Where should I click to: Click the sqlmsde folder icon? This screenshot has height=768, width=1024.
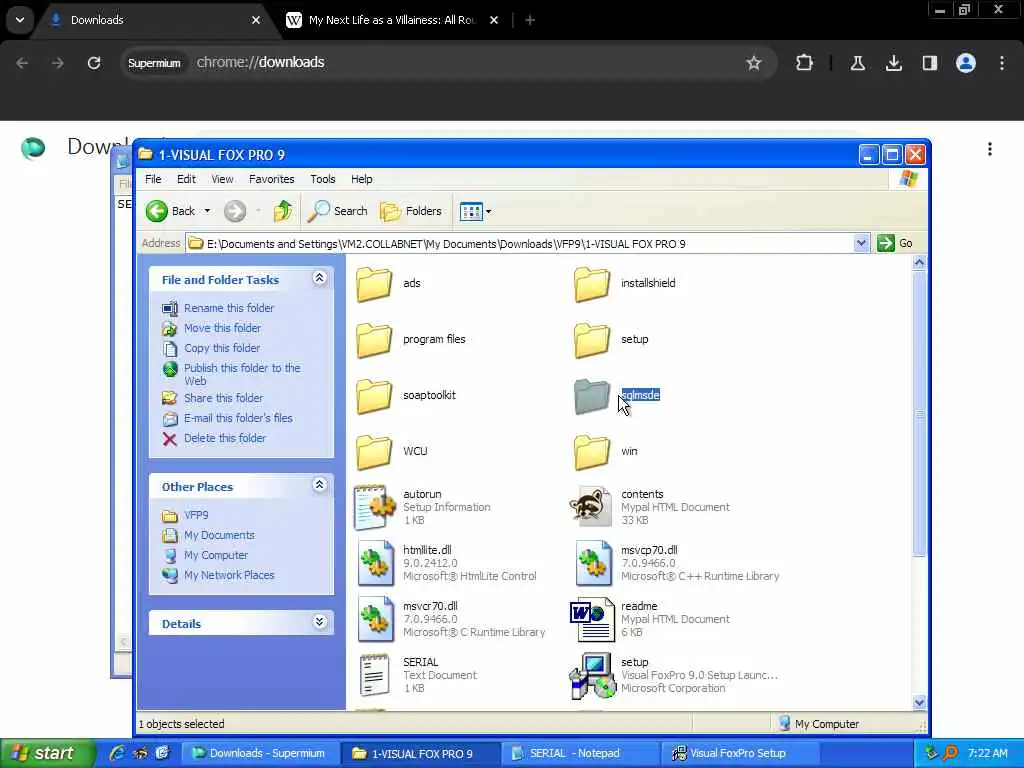click(x=592, y=396)
